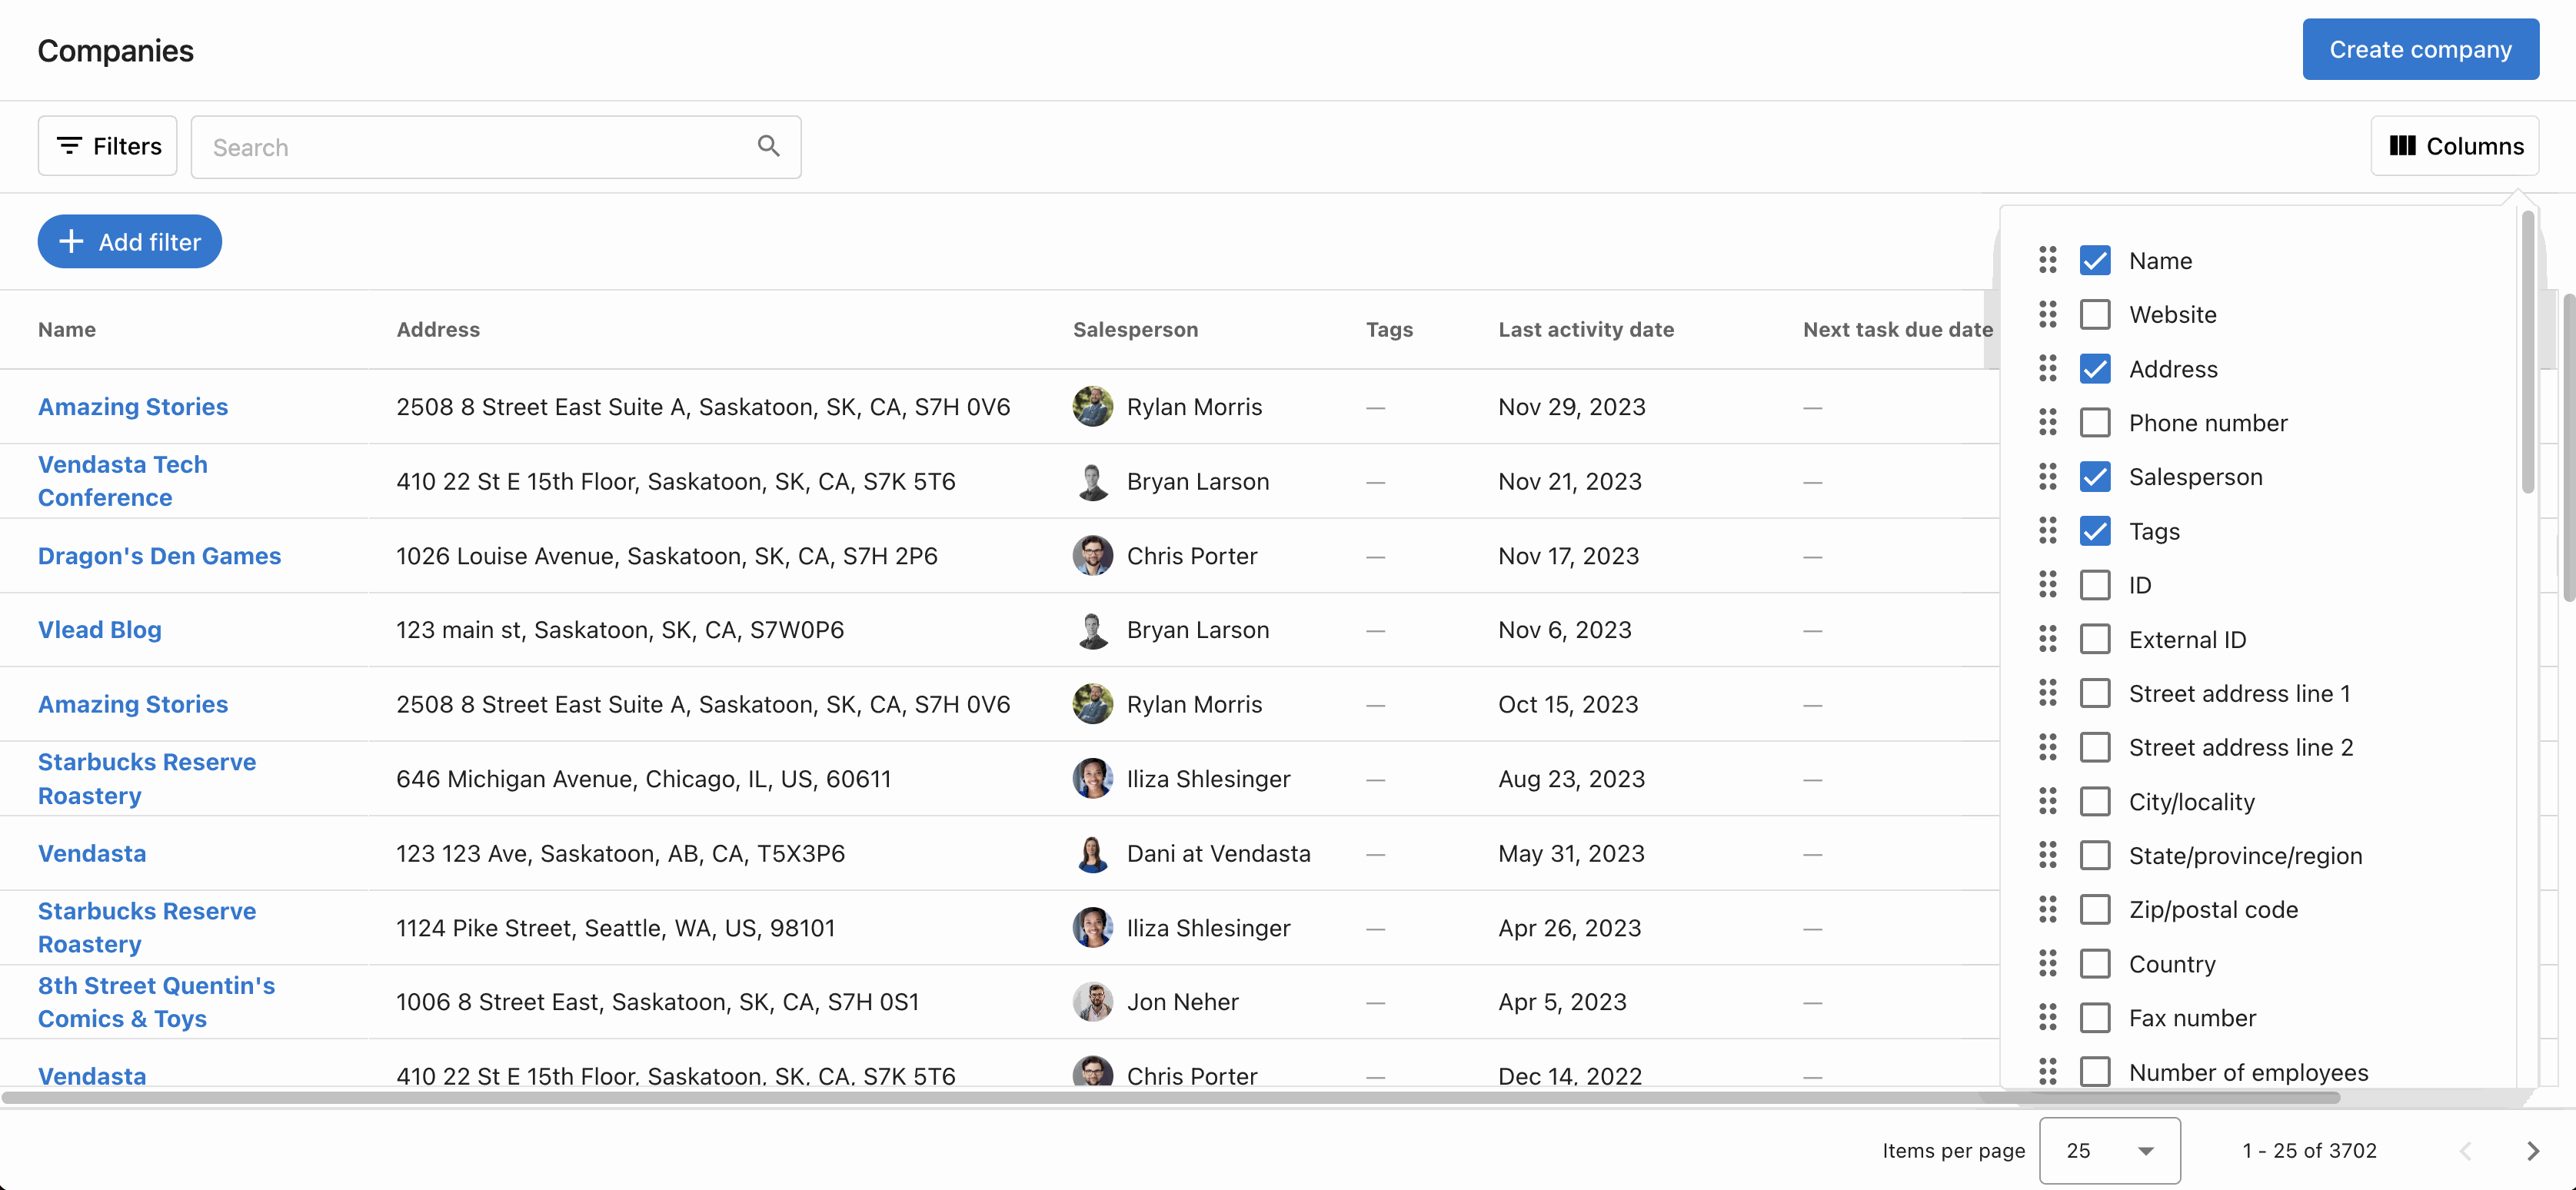Go to next page arrow

[2532, 1150]
